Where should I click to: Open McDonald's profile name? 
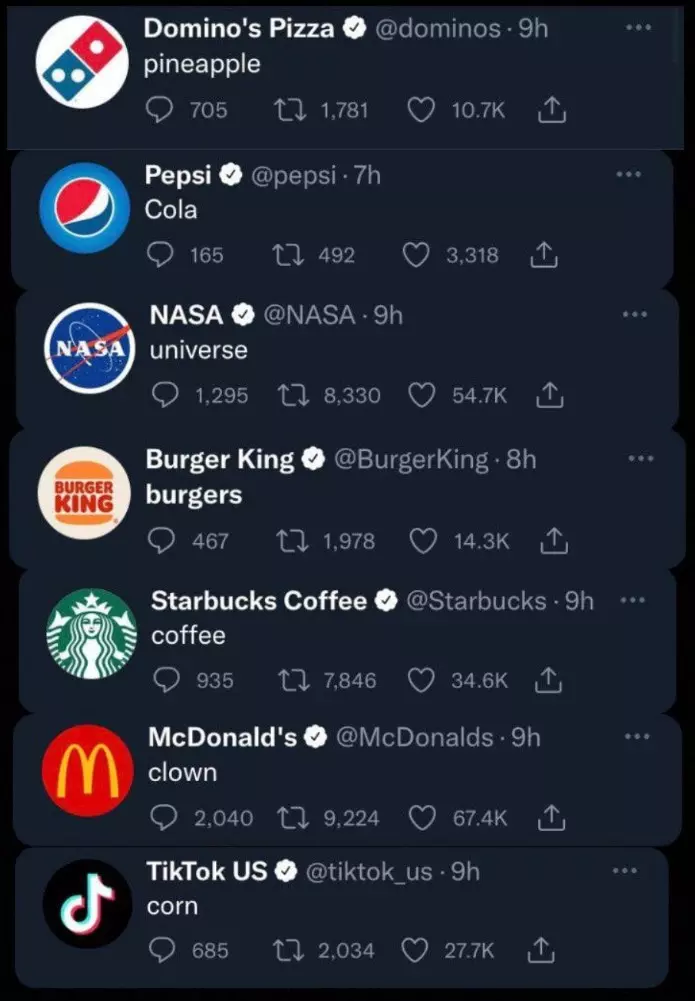tap(223, 737)
